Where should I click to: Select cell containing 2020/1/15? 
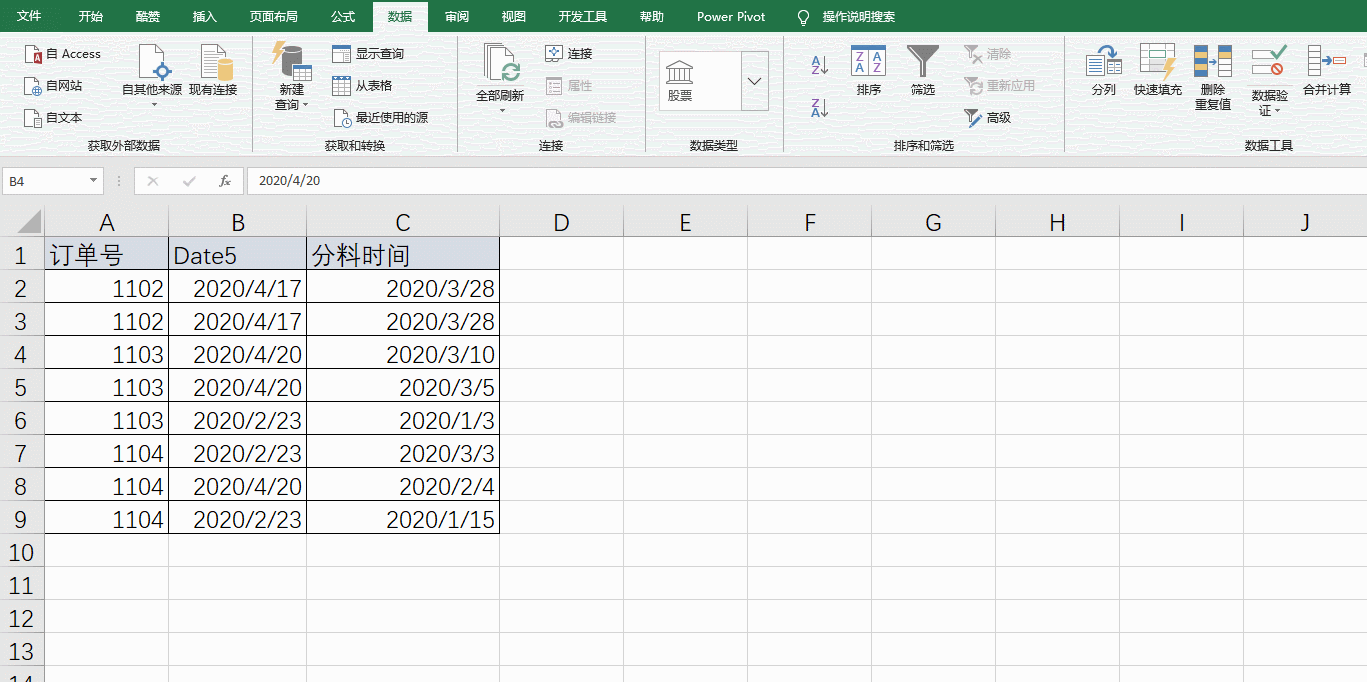[403, 519]
